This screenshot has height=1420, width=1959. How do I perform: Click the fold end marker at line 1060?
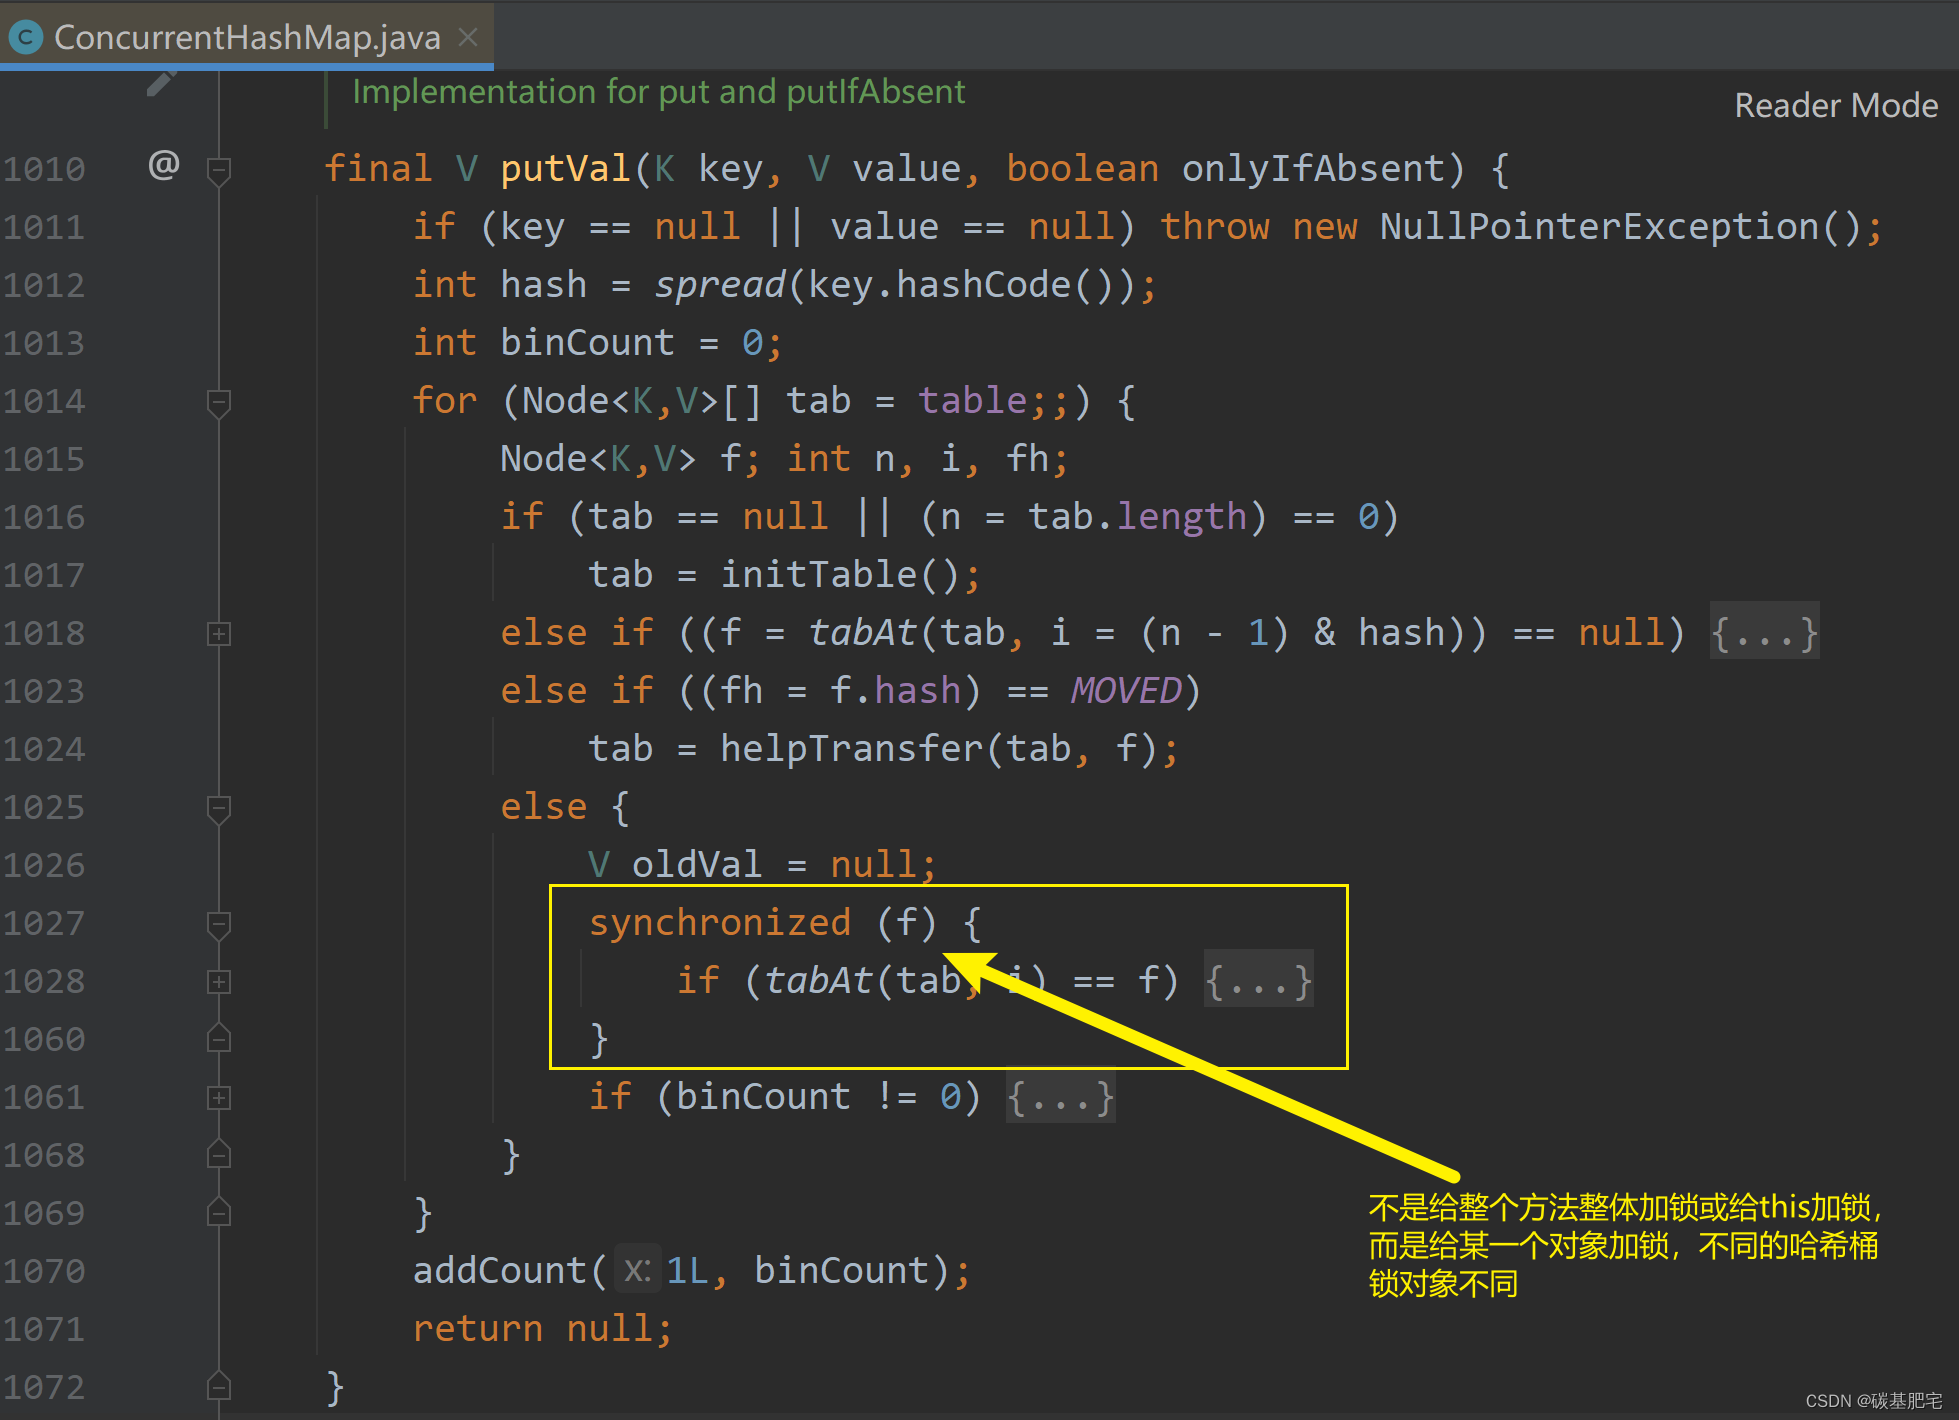point(219,1040)
